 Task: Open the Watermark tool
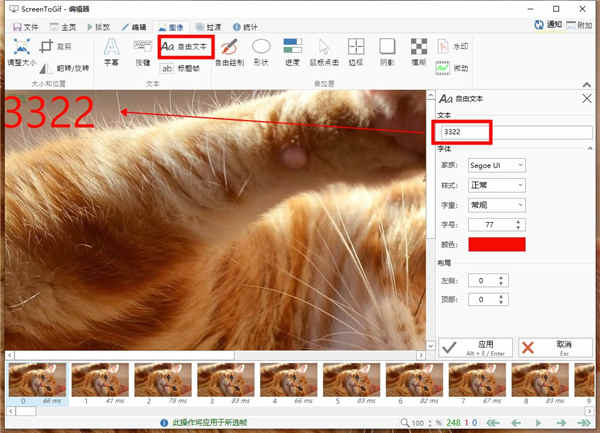point(452,46)
